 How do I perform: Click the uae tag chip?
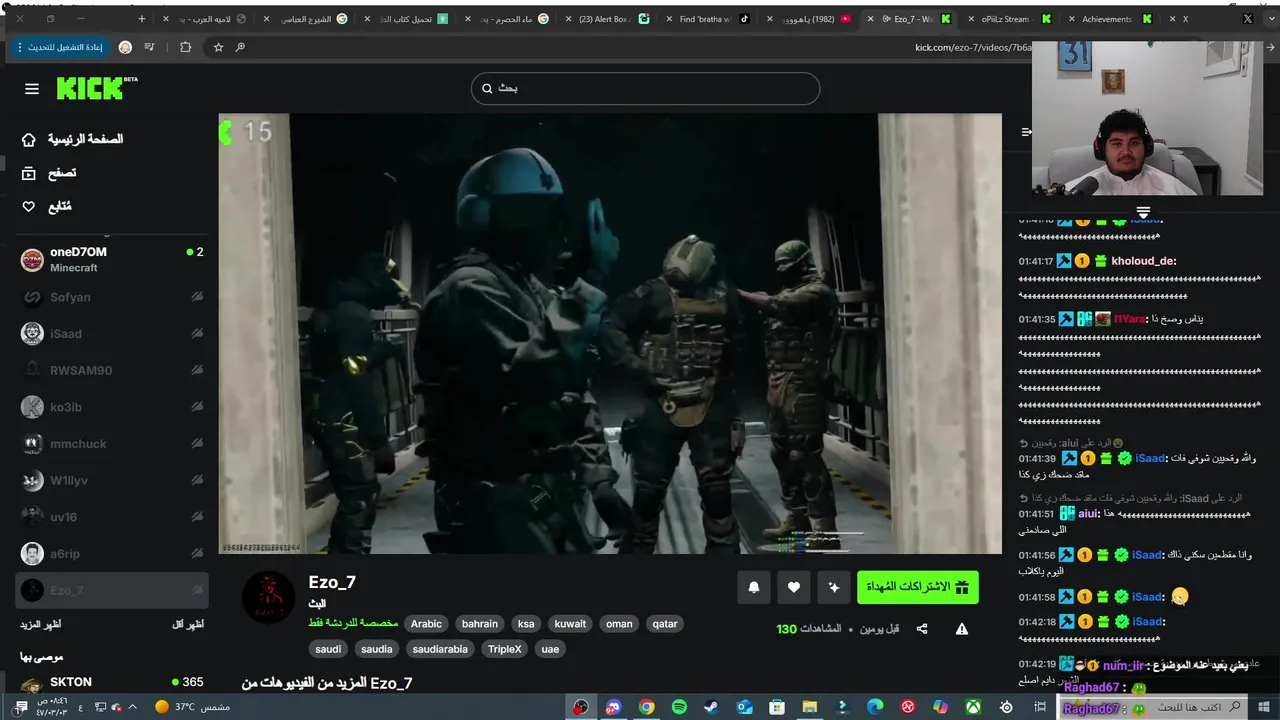pyautogui.click(x=550, y=649)
